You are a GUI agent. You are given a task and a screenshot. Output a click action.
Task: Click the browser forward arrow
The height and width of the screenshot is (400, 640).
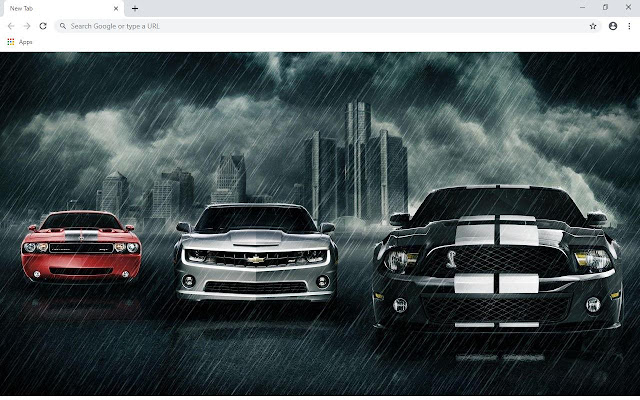[27, 26]
